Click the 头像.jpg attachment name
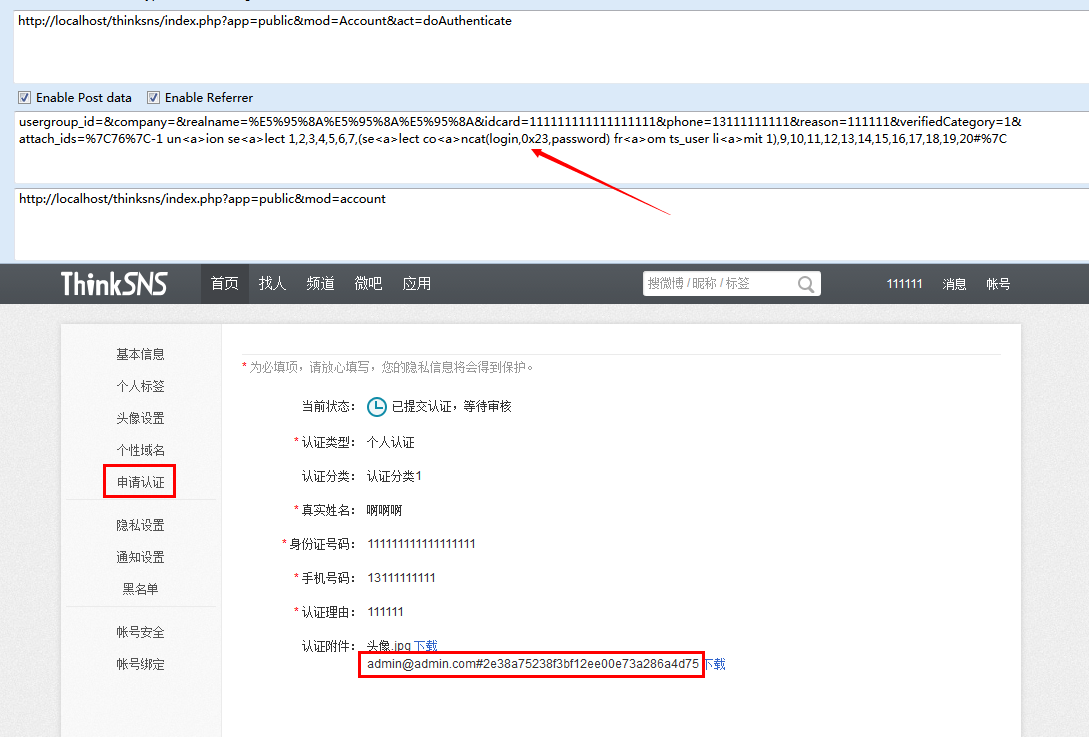The width and height of the screenshot is (1089, 737). pyautogui.click(x=389, y=646)
